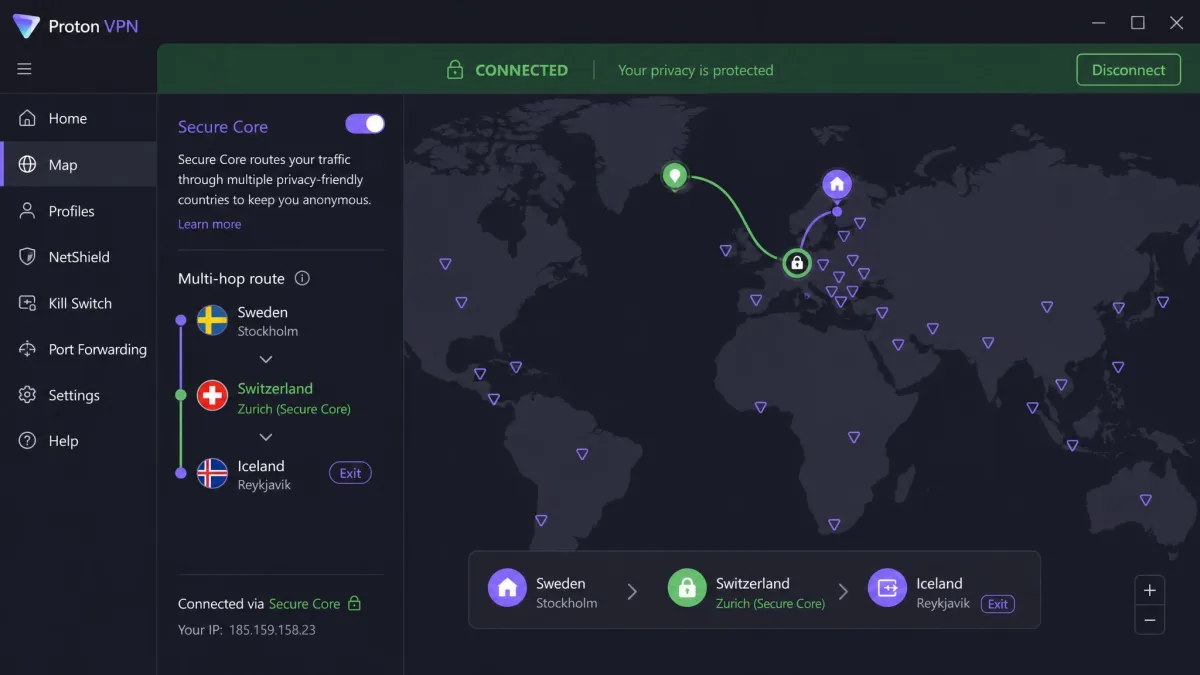Click the Secure Core link in connection status
Screen dimensions: 1200x675
pos(304,604)
